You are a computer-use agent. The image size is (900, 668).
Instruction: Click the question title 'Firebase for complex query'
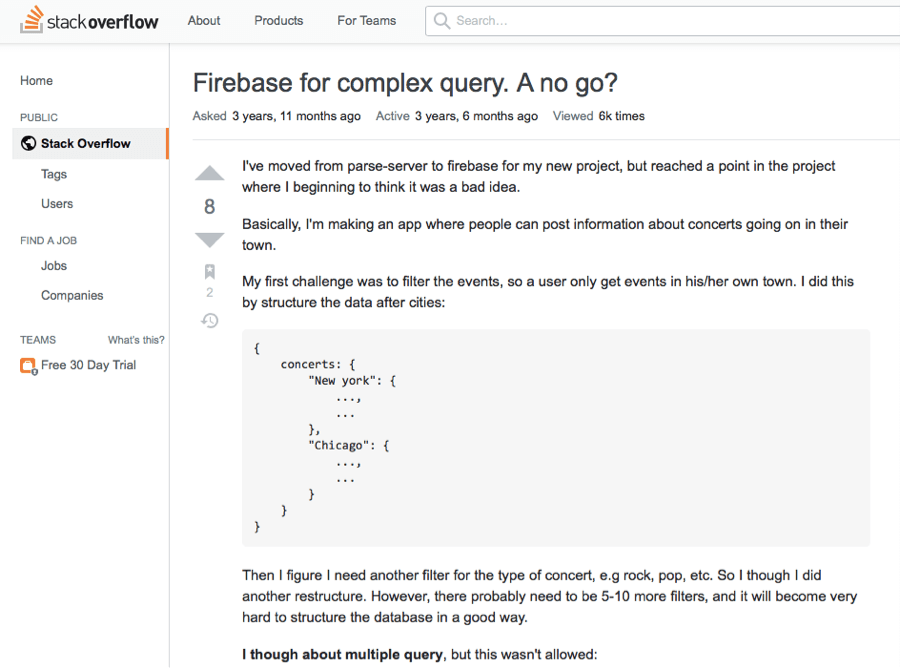click(x=405, y=83)
